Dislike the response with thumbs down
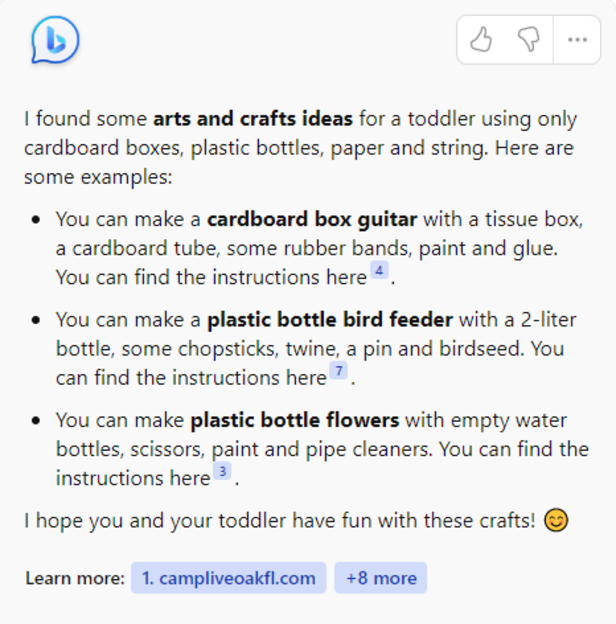The width and height of the screenshot is (616, 624). click(529, 40)
